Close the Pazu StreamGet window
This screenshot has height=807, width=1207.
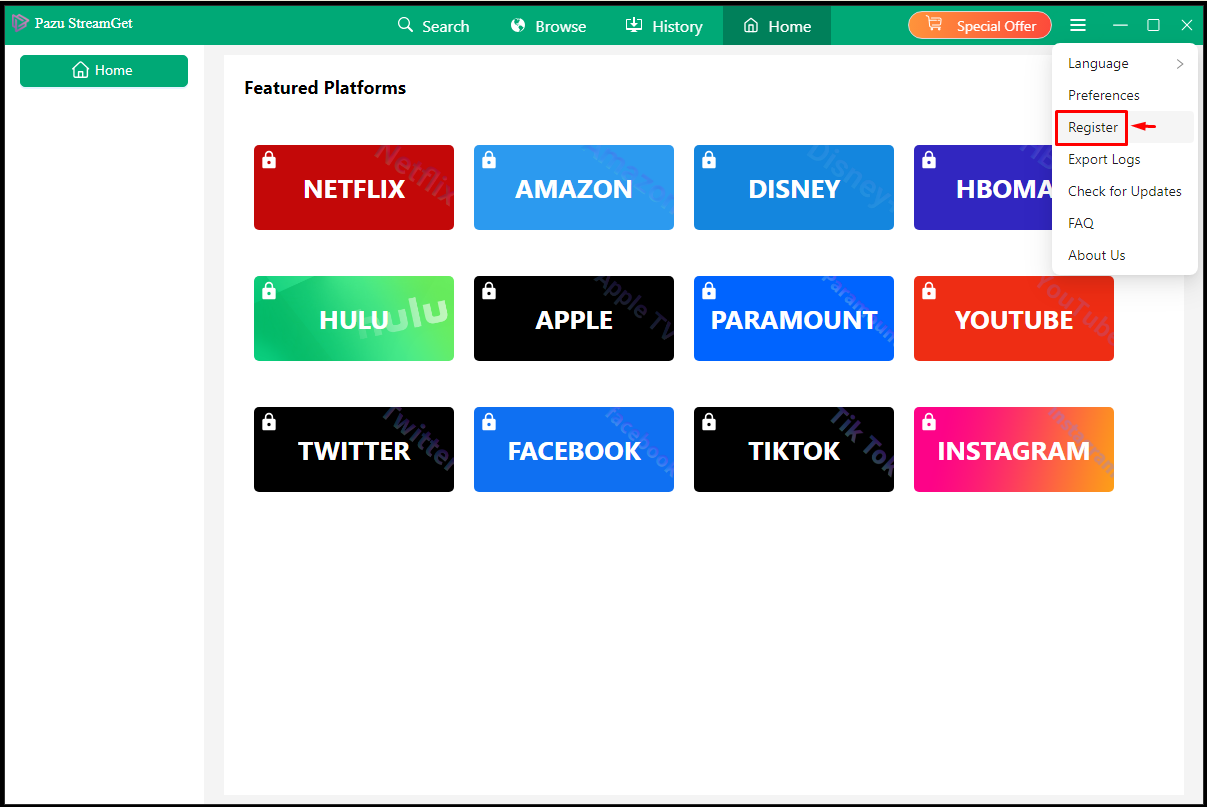[1187, 25]
